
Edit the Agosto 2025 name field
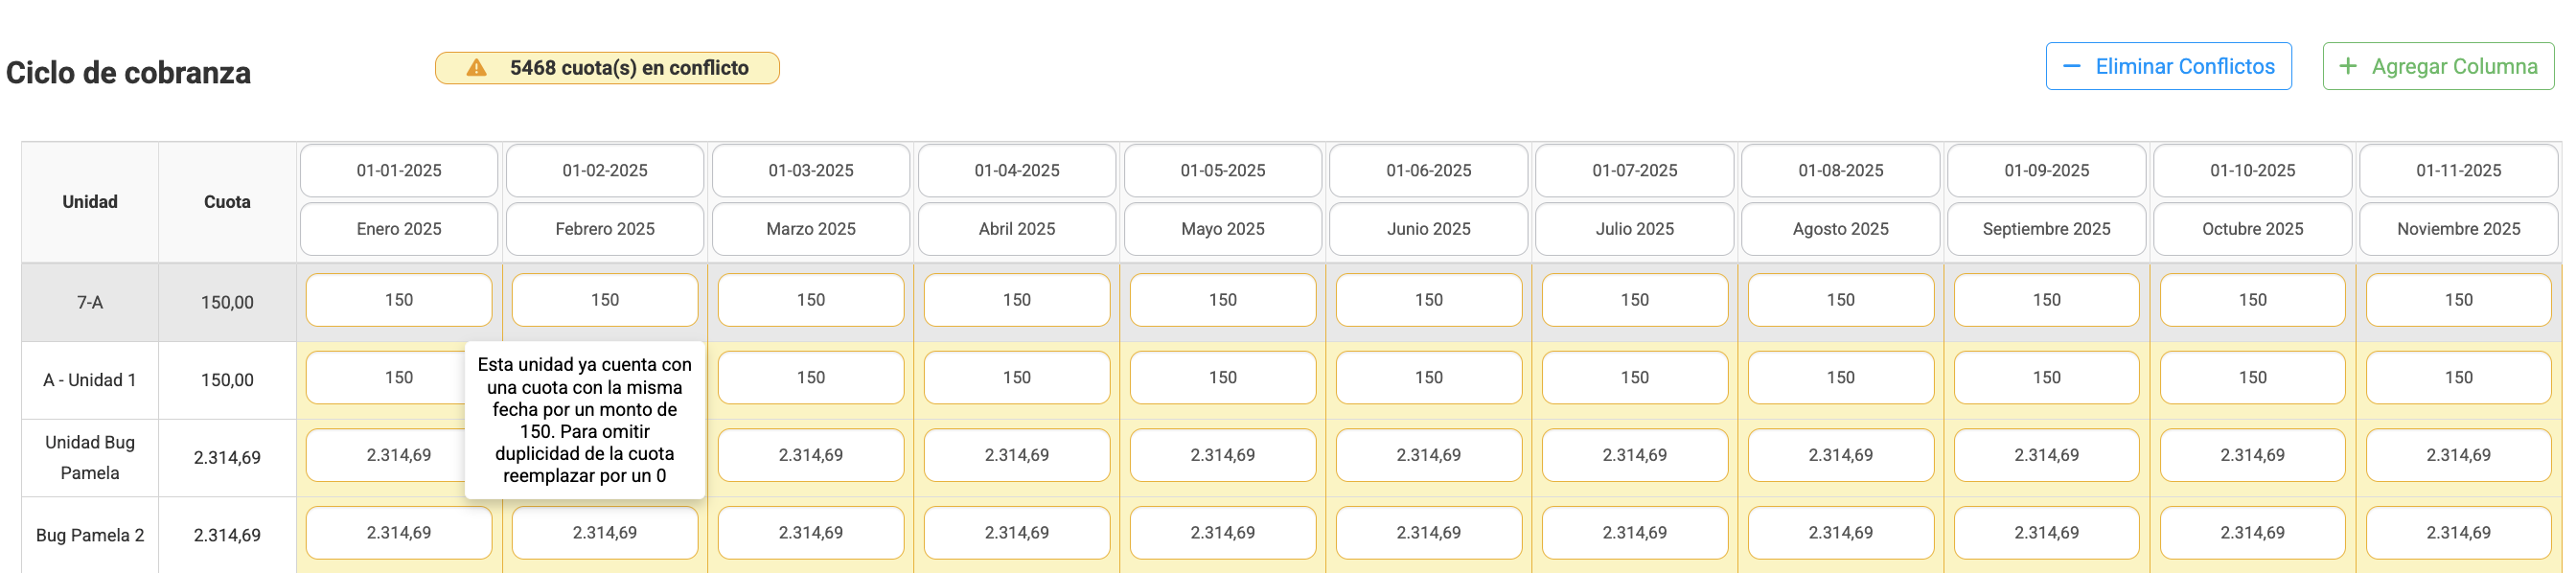click(1841, 229)
